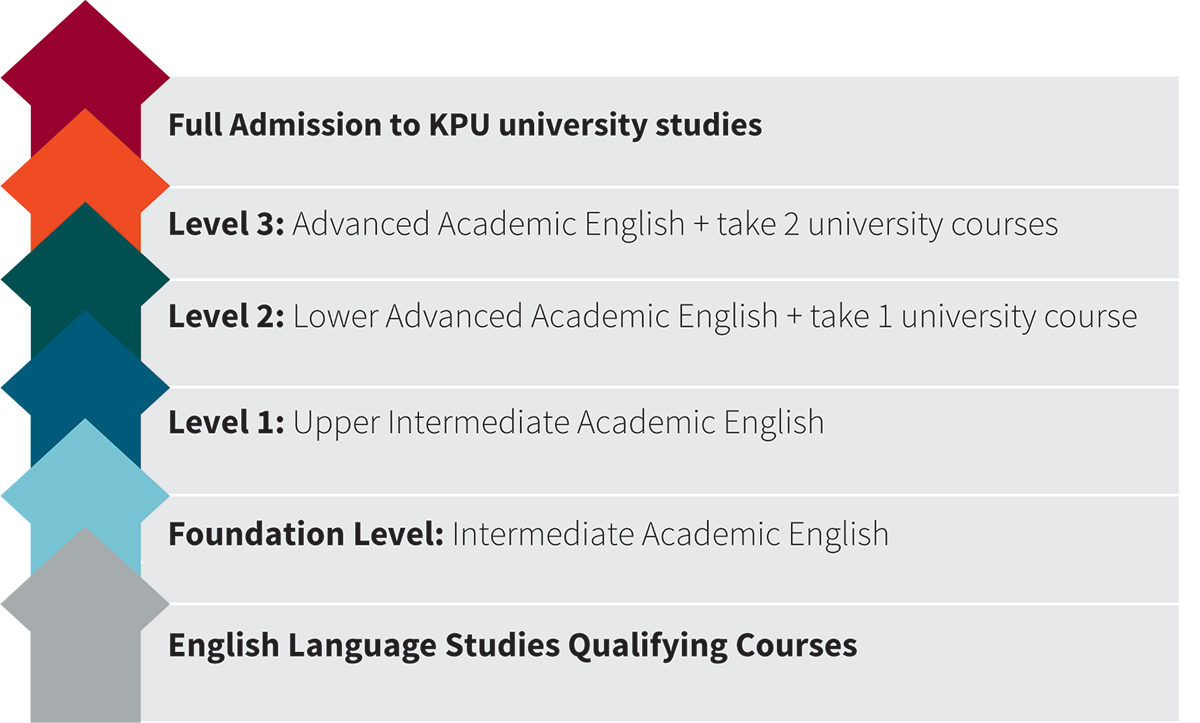Click the plus sign in Level 2 row

(795, 318)
